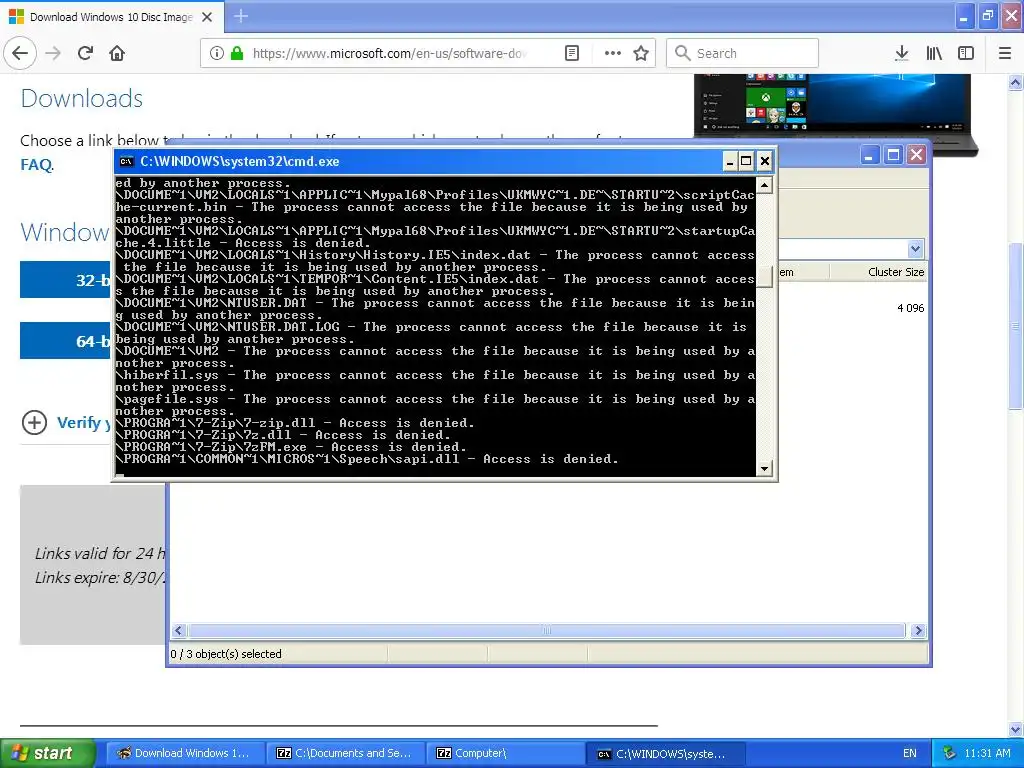Screen dimensions: 1024x768
Task: Click the system tray icon beside clock
Action: (x=950, y=753)
